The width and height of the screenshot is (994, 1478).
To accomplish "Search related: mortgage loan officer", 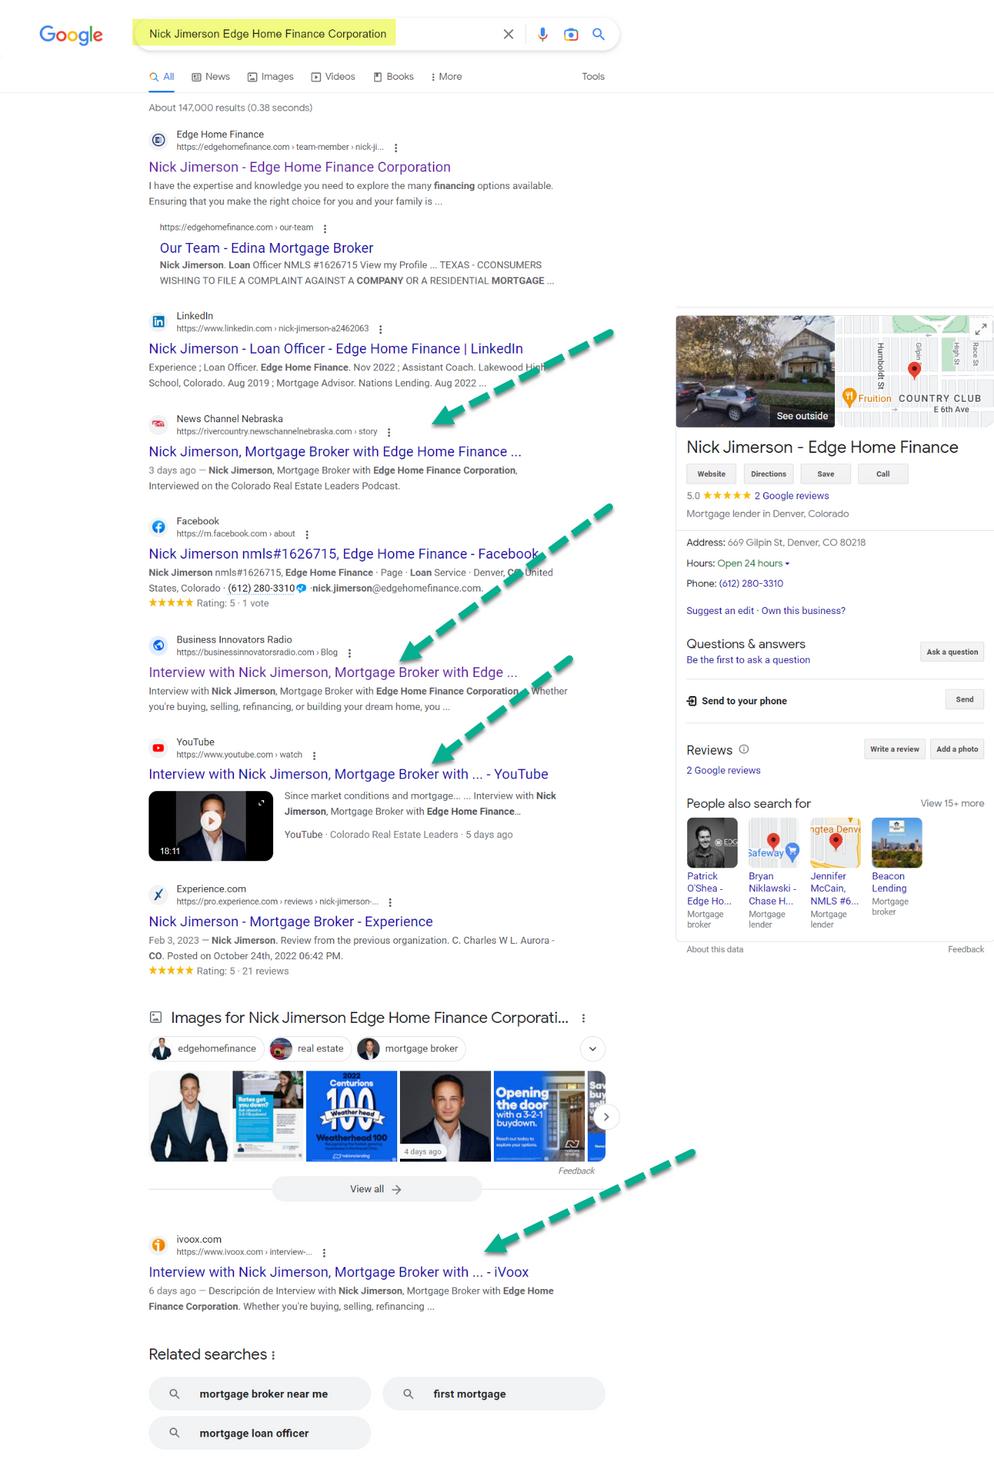I will [260, 1433].
